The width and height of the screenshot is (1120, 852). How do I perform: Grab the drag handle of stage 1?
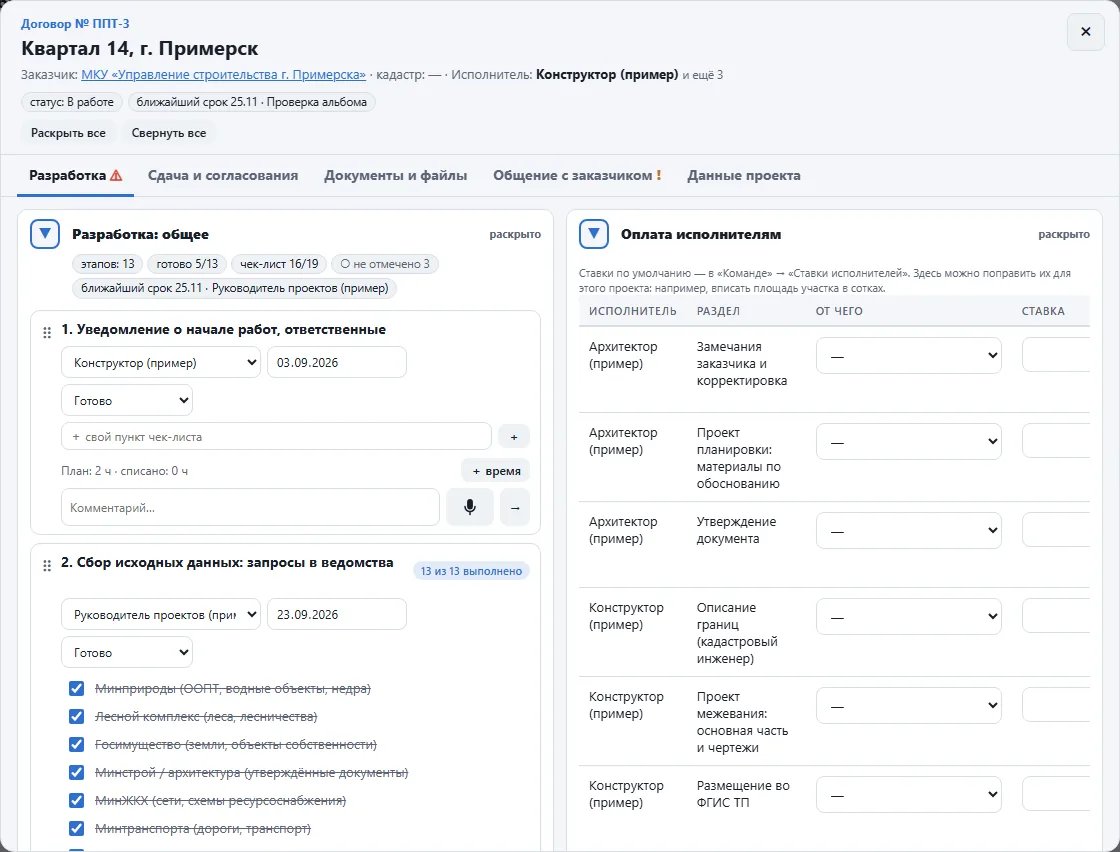47,332
